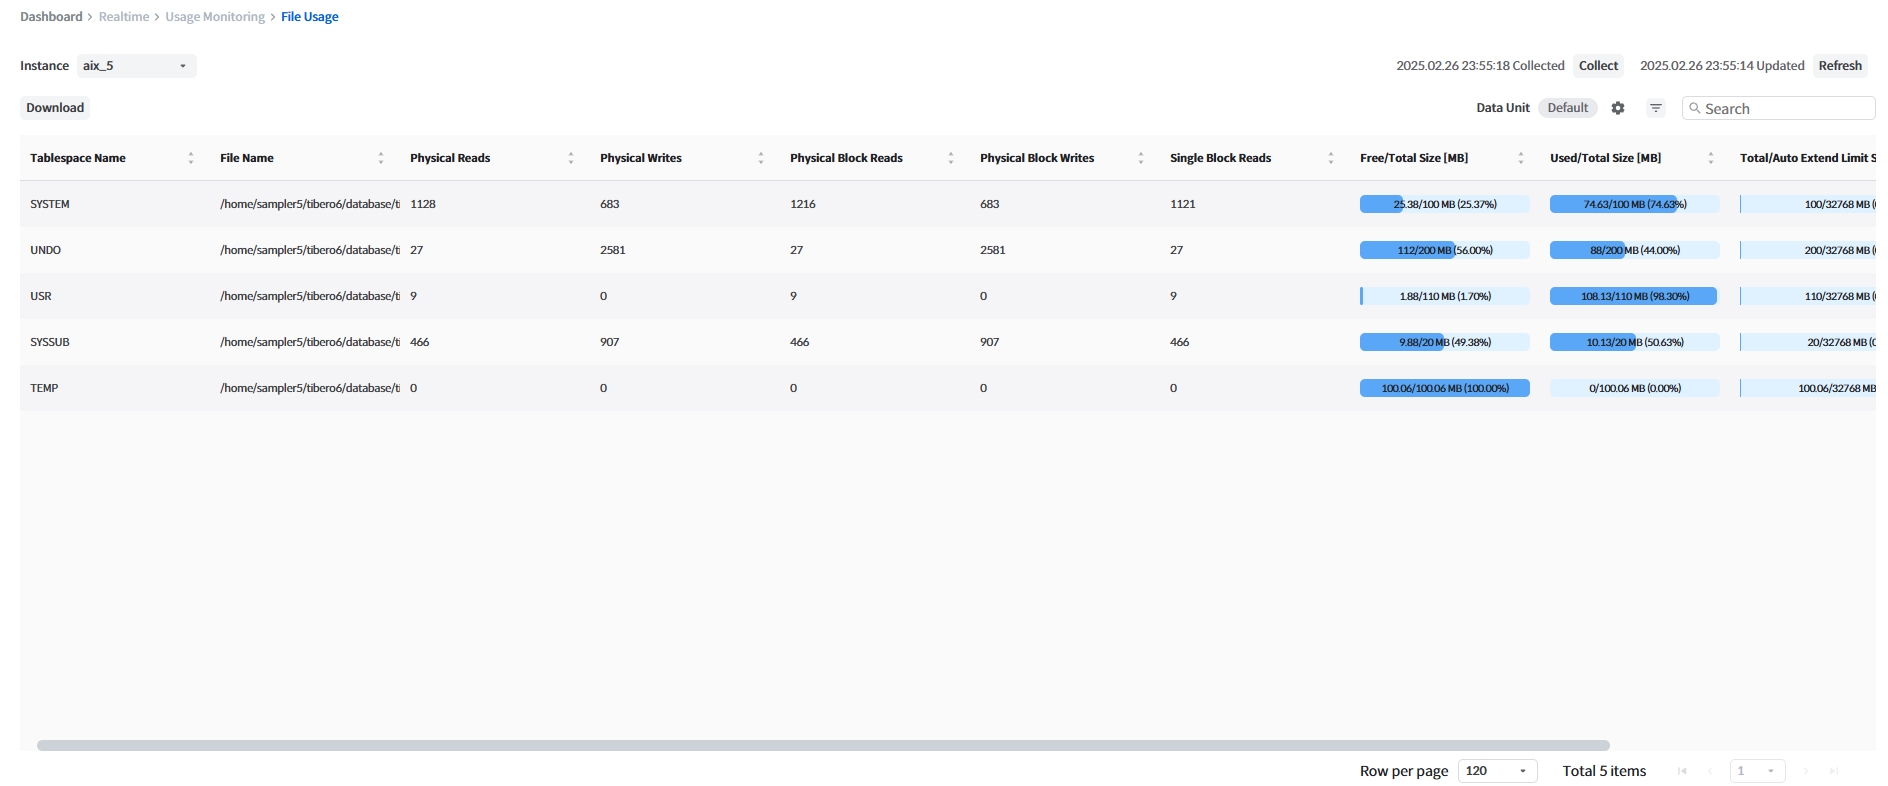Download the file usage table

click(x=55, y=108)
